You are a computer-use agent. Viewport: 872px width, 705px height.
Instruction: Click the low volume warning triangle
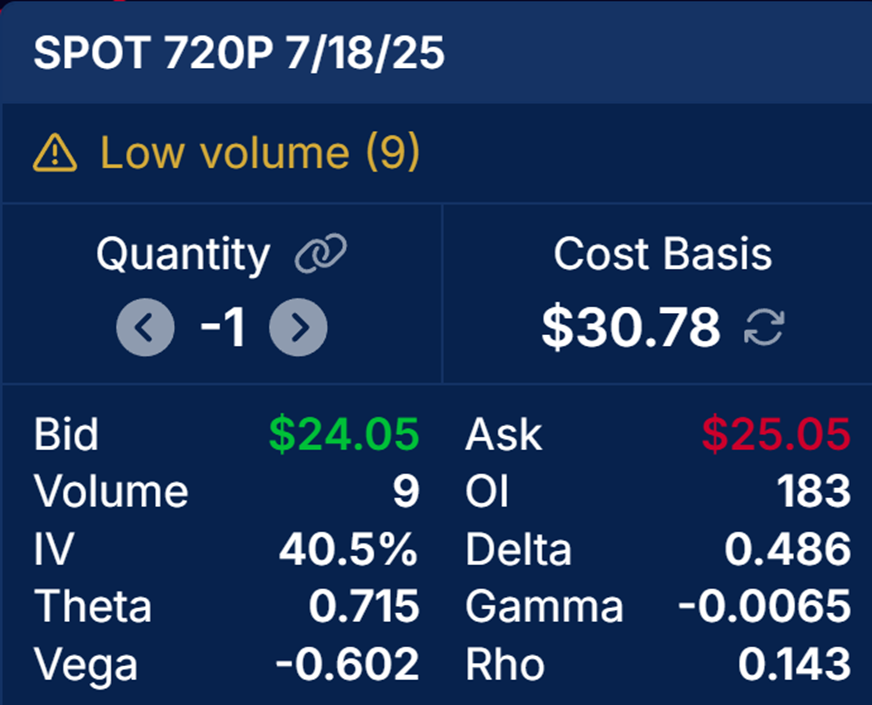(x=54, y=152)
